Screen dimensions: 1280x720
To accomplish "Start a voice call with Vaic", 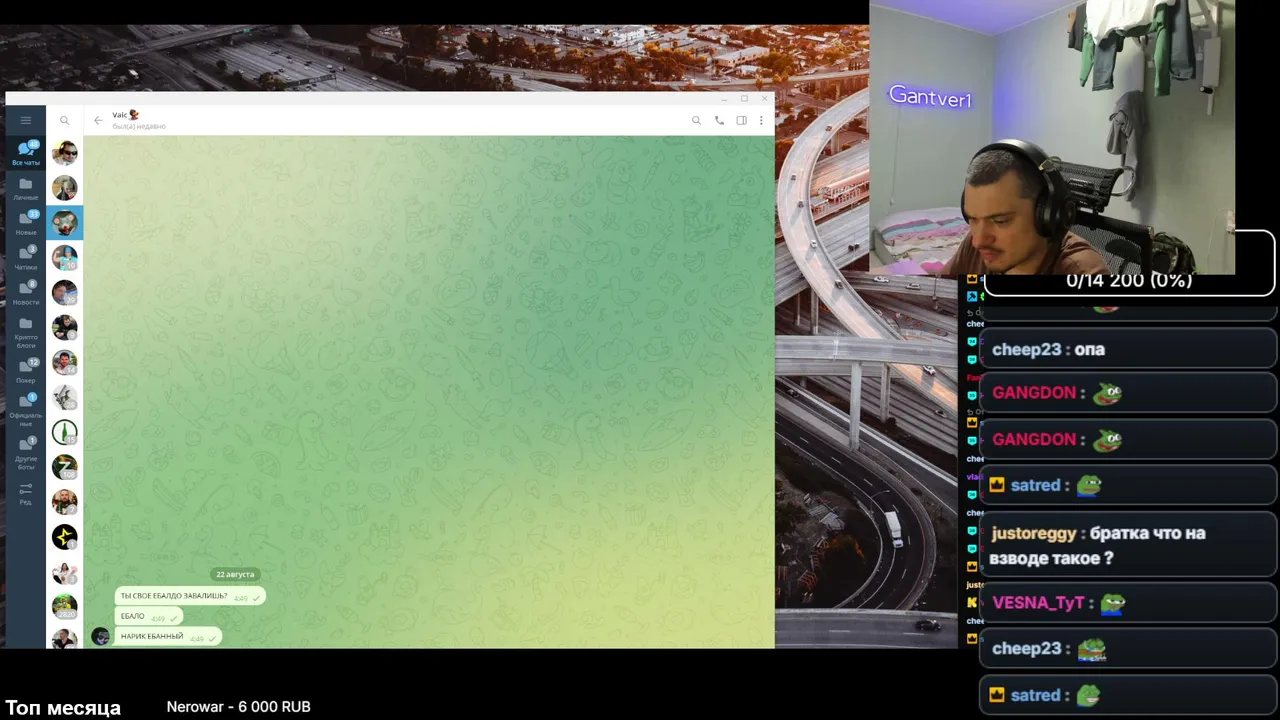I will (719, 120).
